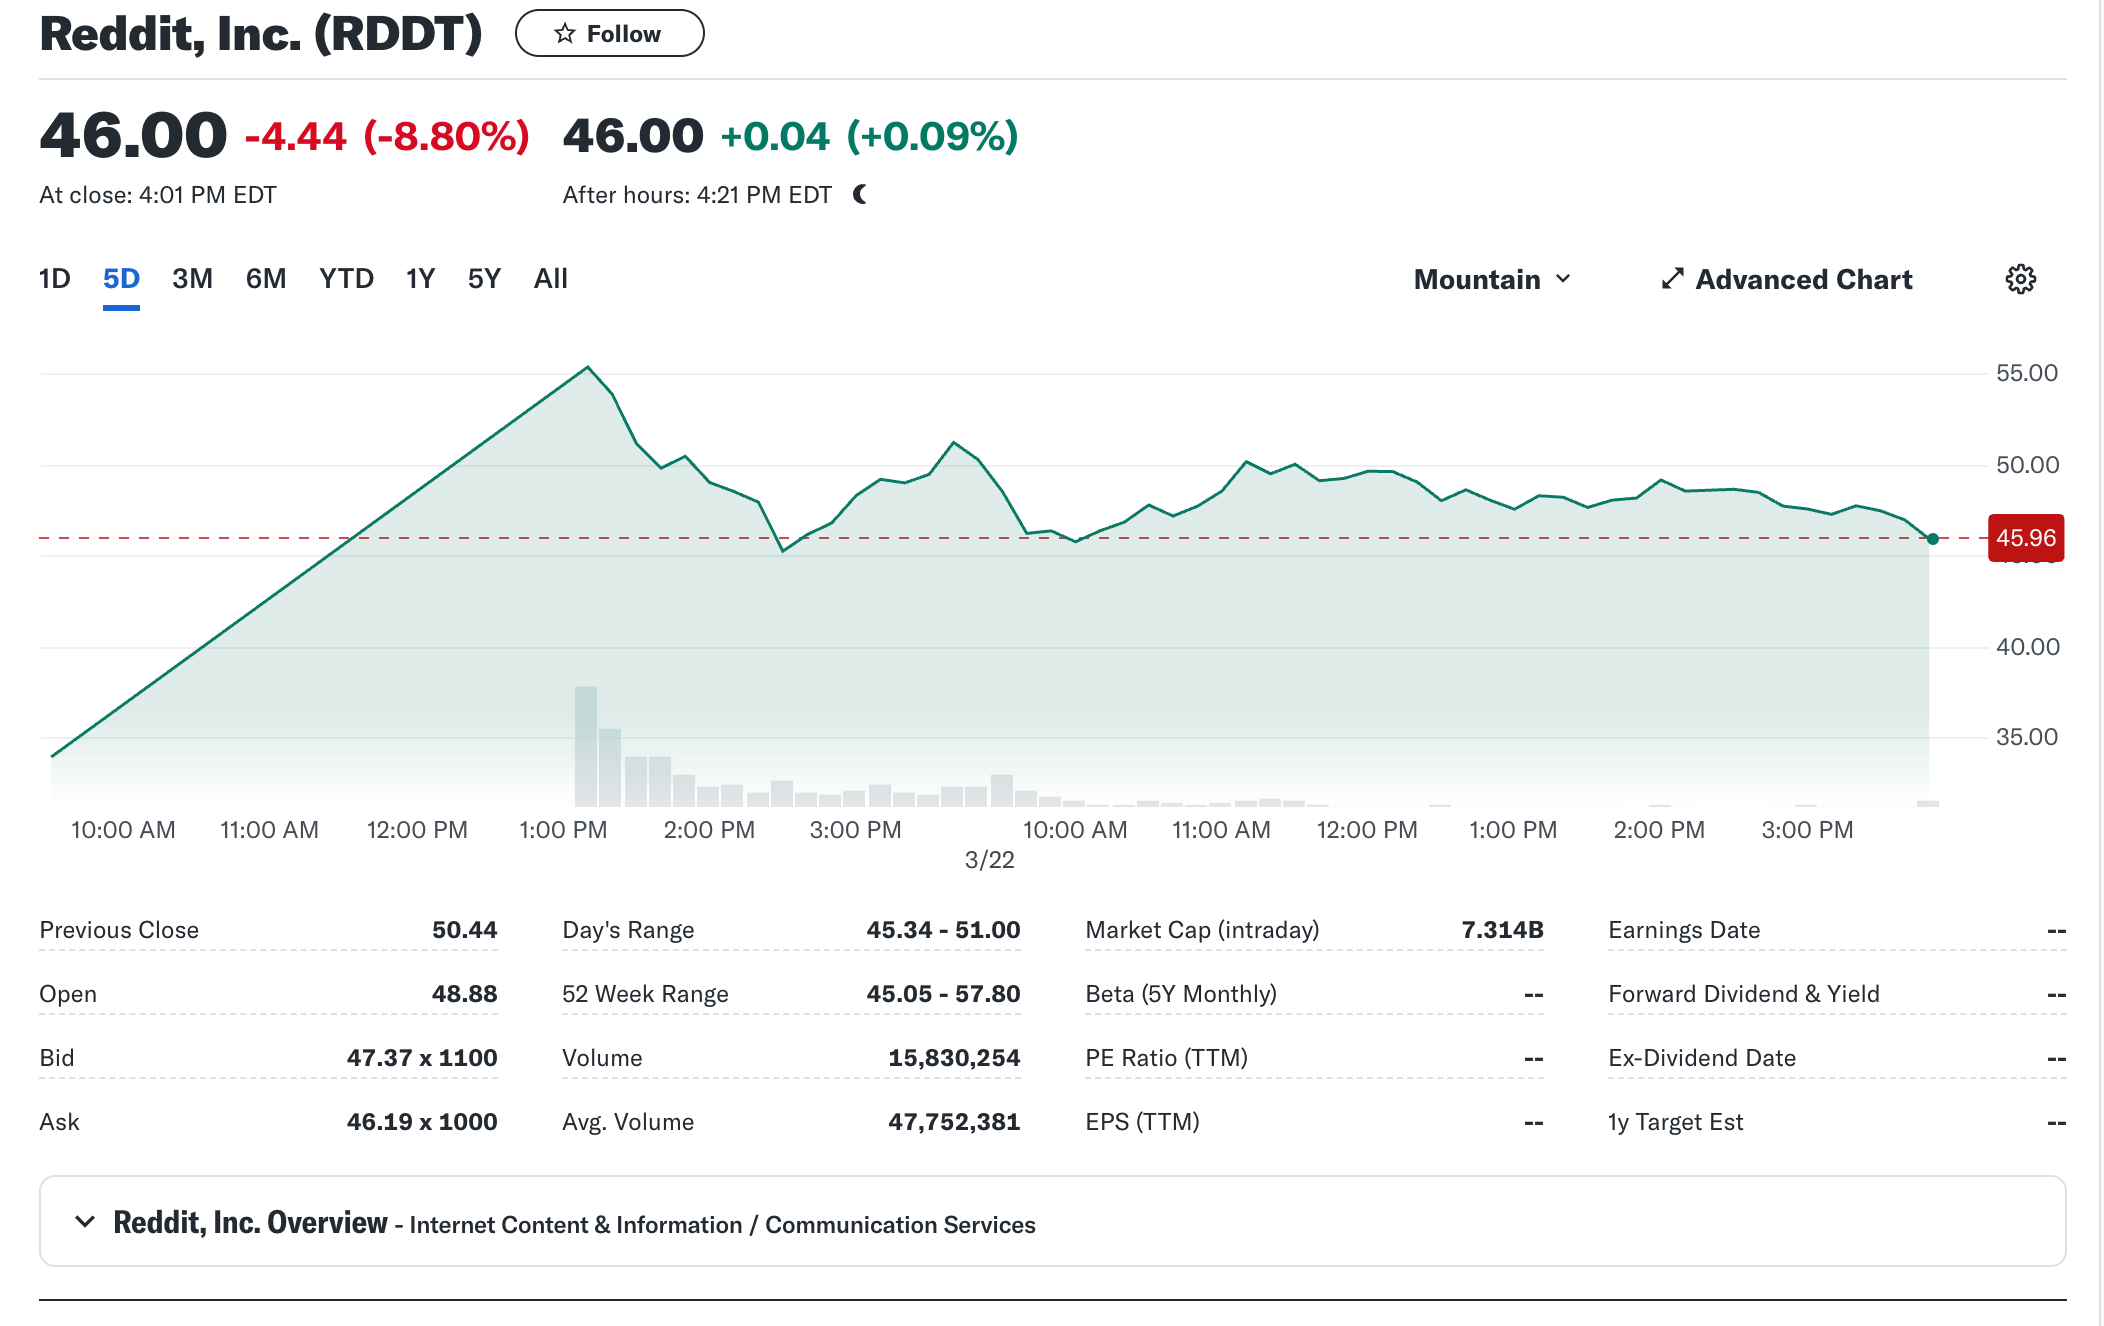Select the 1Y time range tab
The height and width of the screenshot is (1326, 2104).
pos(420,278)
